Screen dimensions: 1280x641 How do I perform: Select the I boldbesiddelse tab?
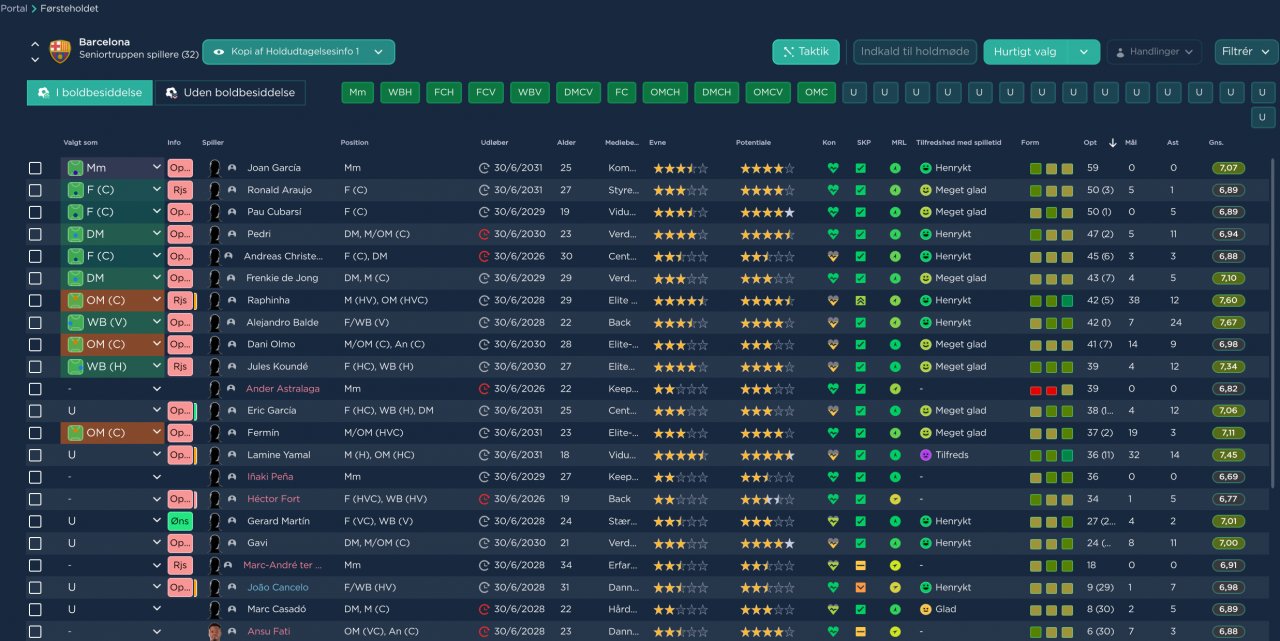point(91,93)
